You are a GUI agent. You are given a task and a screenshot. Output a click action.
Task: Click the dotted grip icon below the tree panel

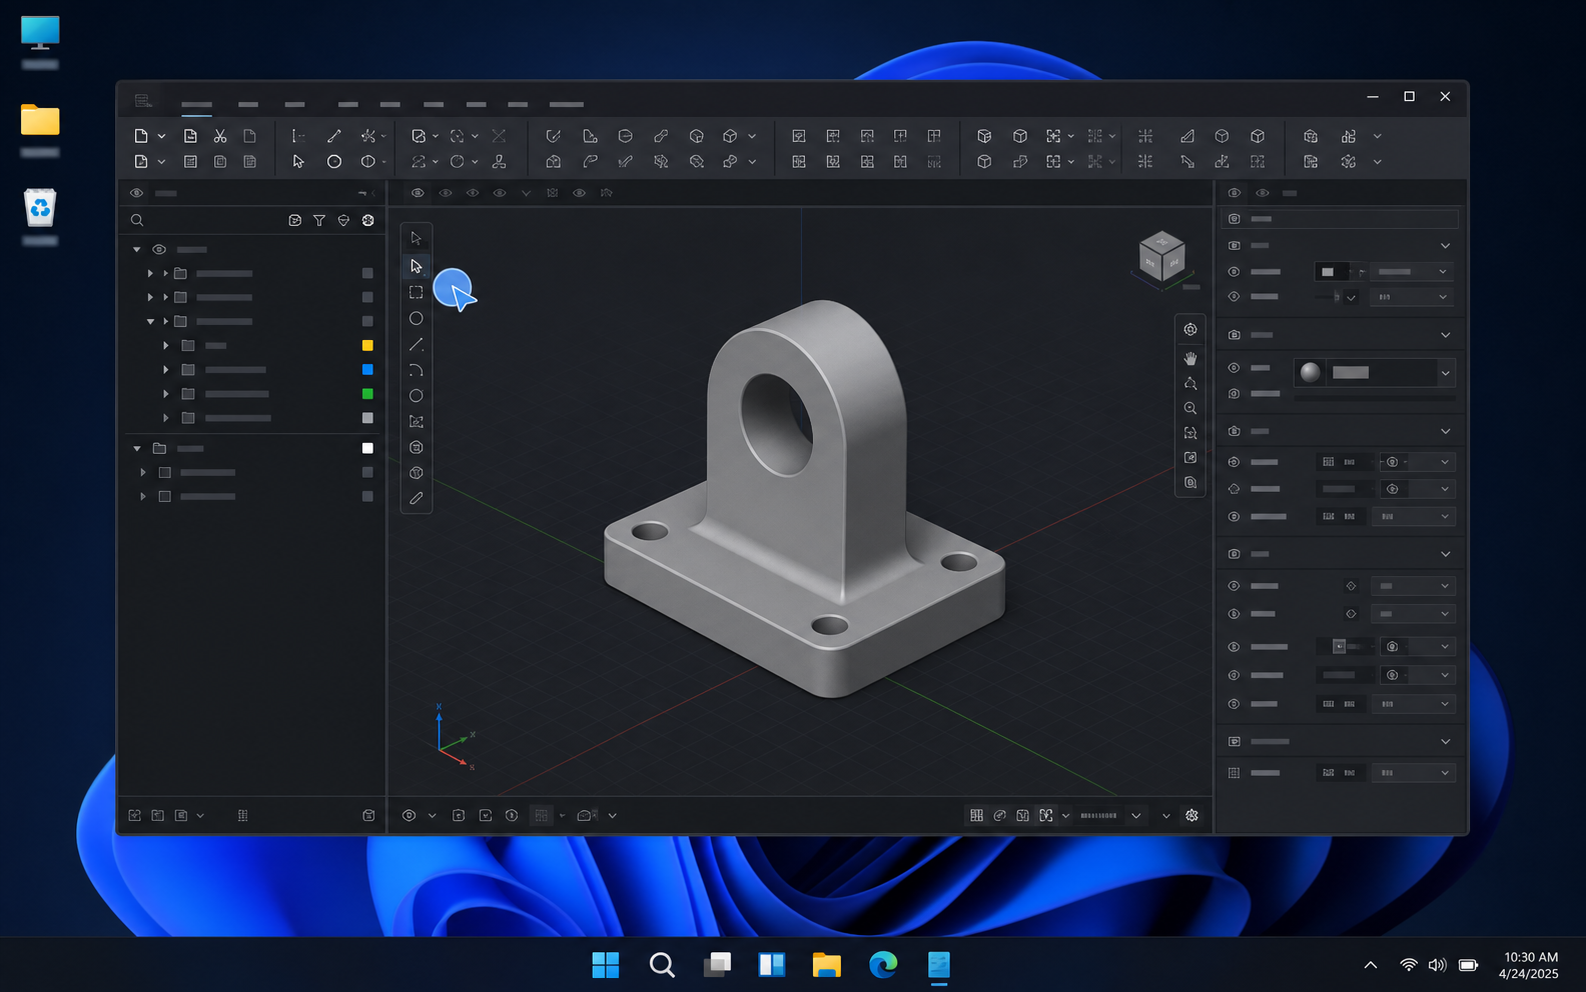coord(243,815)
